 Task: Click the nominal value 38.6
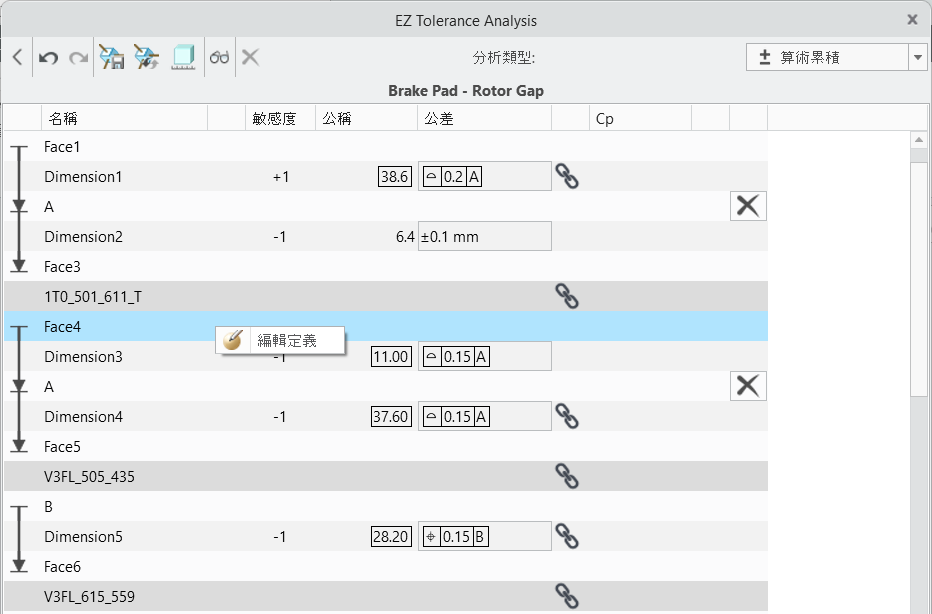tap(395, 177)
